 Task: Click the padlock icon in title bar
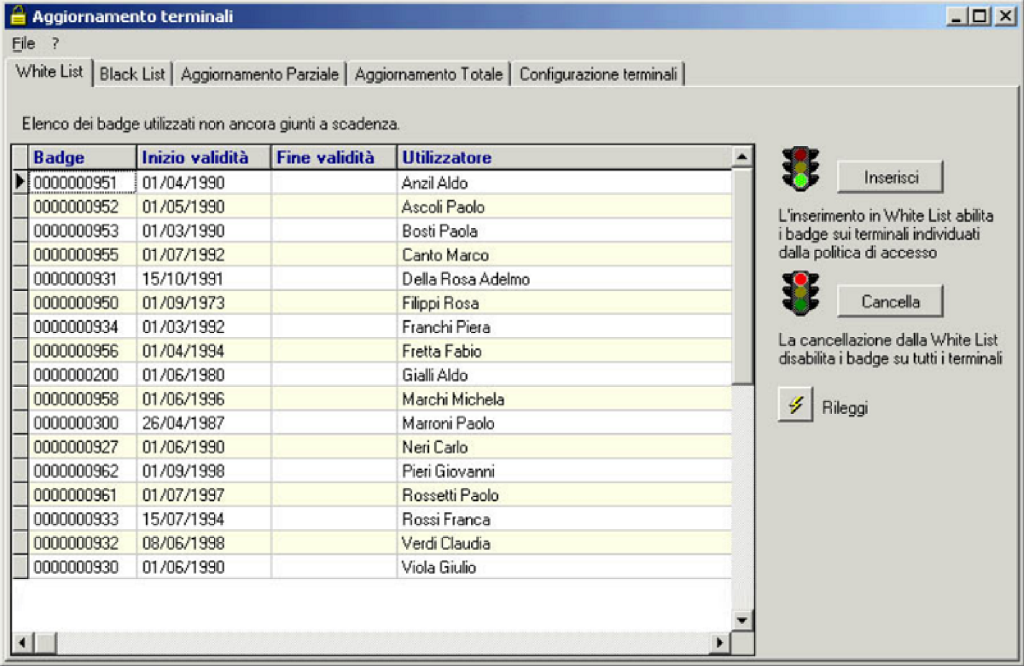pos(17,16)
